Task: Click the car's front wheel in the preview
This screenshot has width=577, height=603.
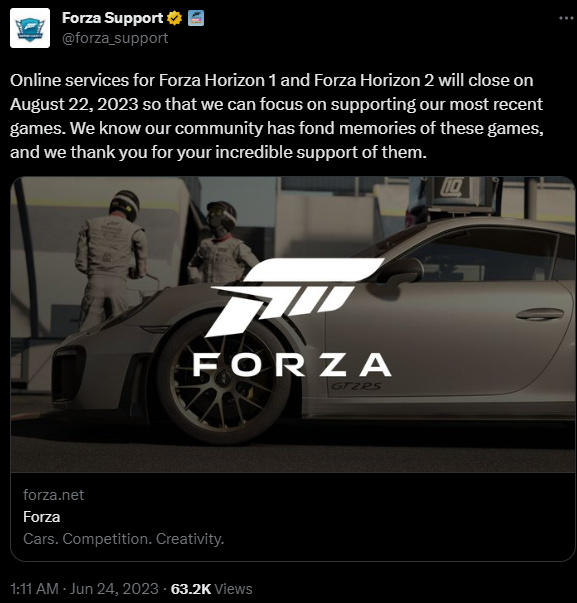Action: click(225, 382)
